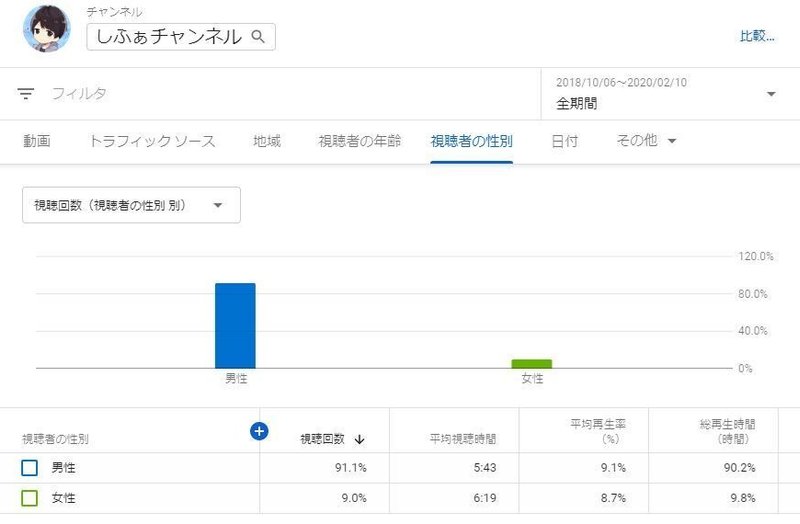
Task: Click the green 女性 bar in chart
Action: (532, 364)
